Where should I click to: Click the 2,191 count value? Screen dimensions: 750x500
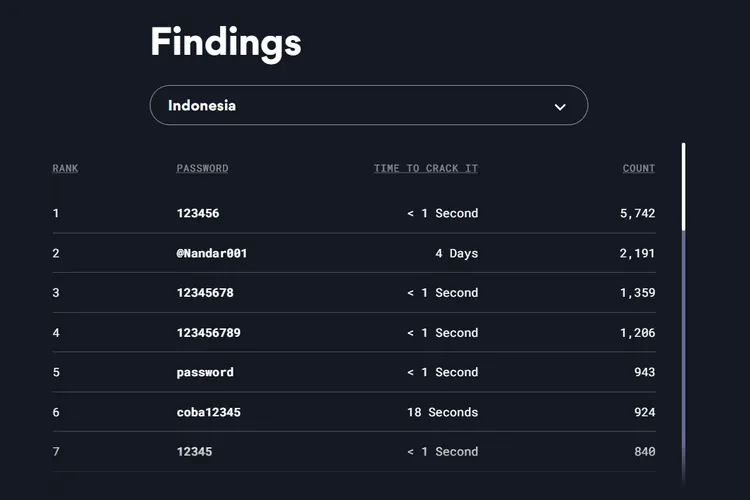637,253
